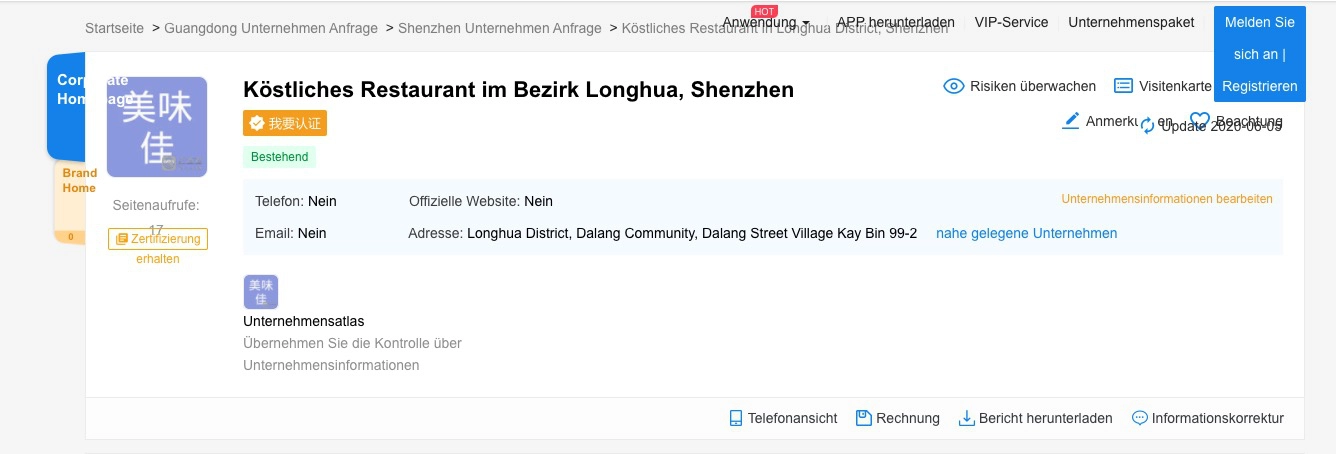Click the Informationskorrektur speech bubble icon

click(1139, 418)
